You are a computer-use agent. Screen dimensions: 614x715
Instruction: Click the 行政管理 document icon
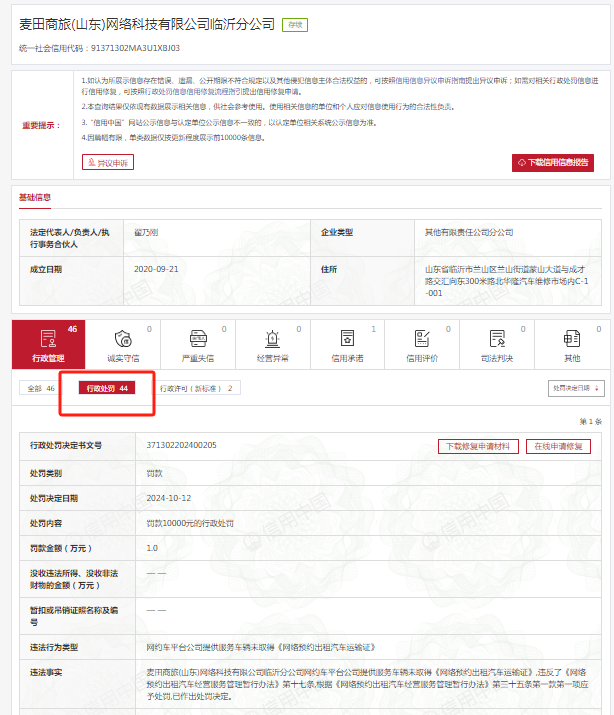pos(48,339)
